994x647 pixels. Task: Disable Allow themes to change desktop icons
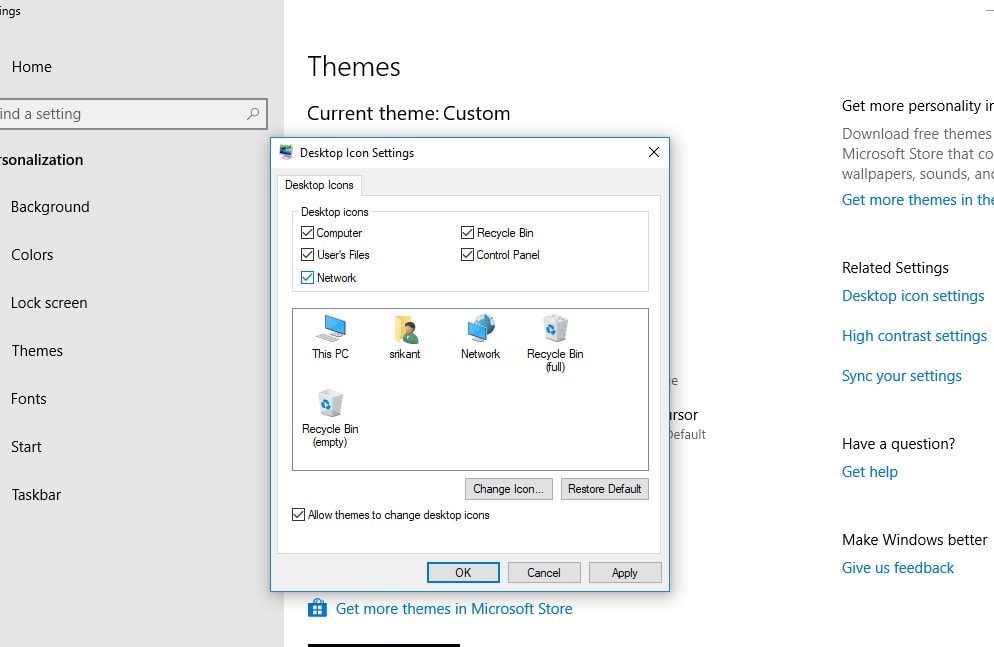298,514
